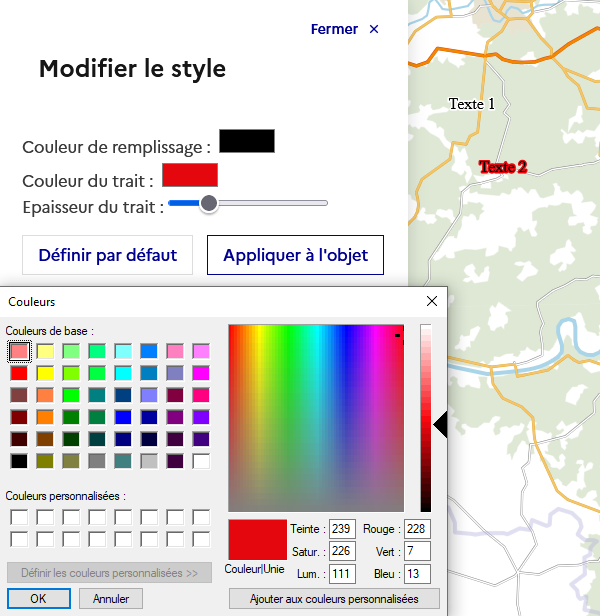Select the light gray basic color
Image resolution: width=600 pixels, height=616 pixels.
(x=149, y=461)
